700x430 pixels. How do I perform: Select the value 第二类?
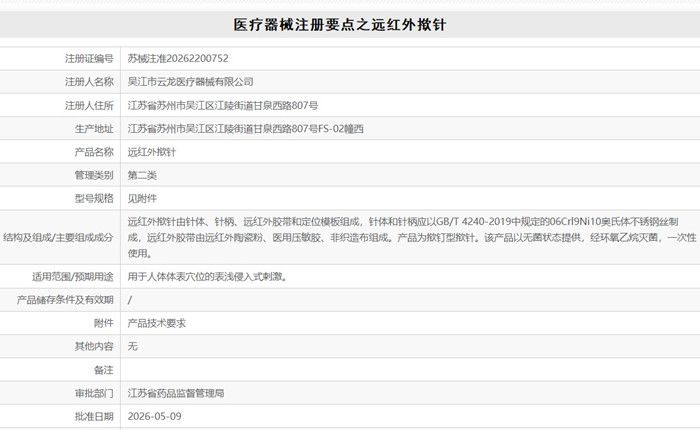point(142,175)
